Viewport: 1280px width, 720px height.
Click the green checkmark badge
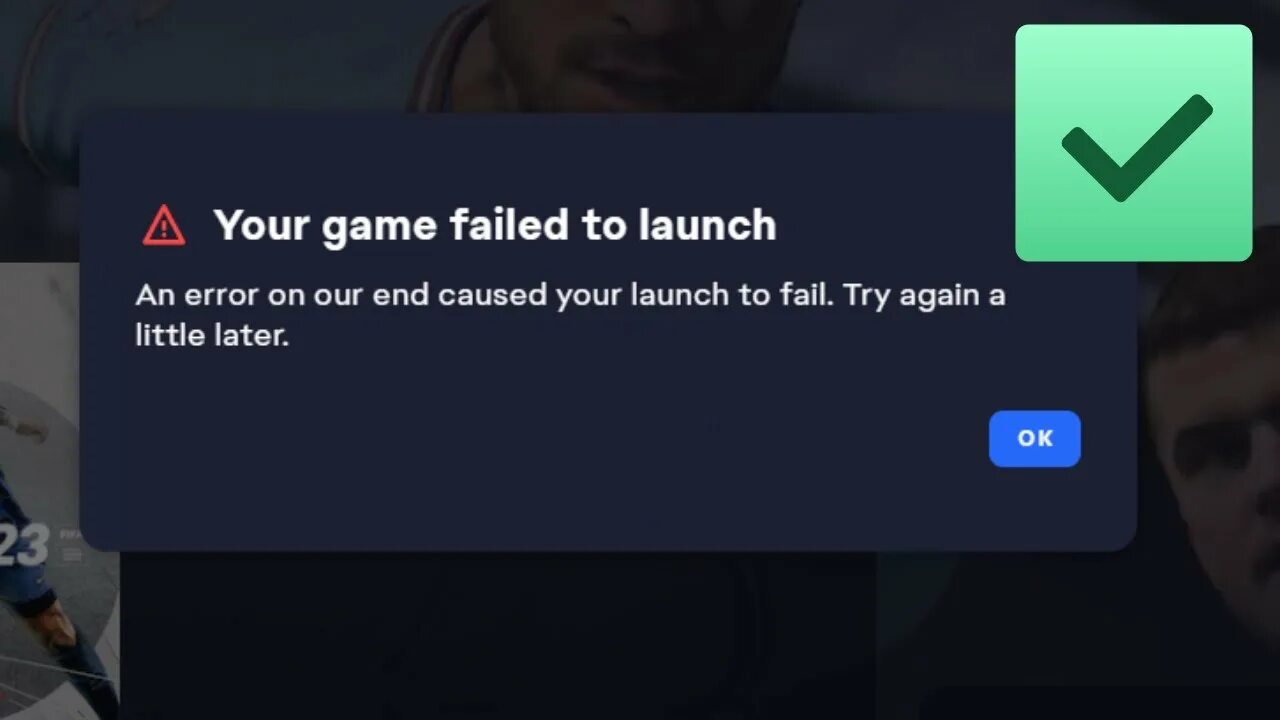(x=1134, y=143)
